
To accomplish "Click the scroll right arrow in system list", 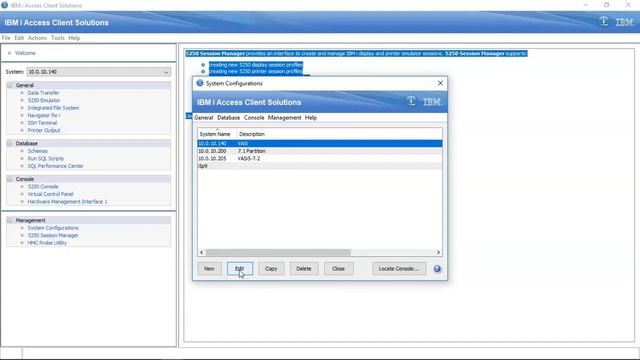I will point(438,252).
